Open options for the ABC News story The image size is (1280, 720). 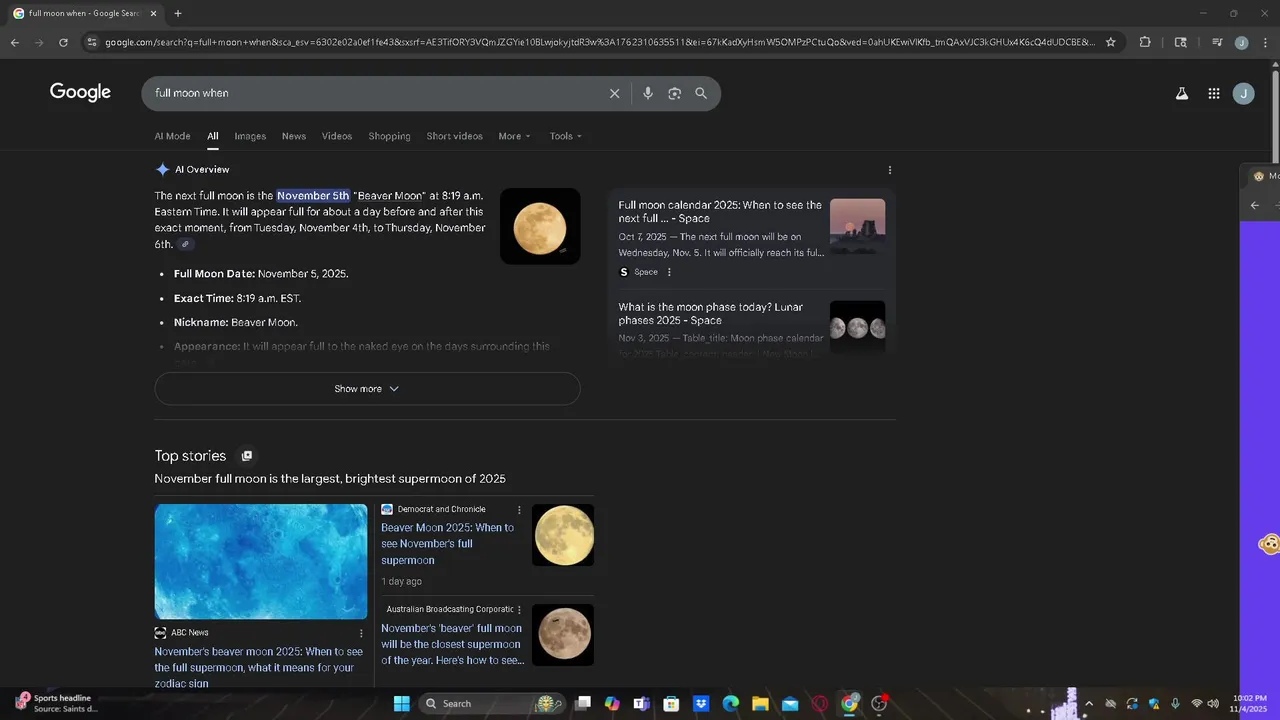(x=361, y=633)
